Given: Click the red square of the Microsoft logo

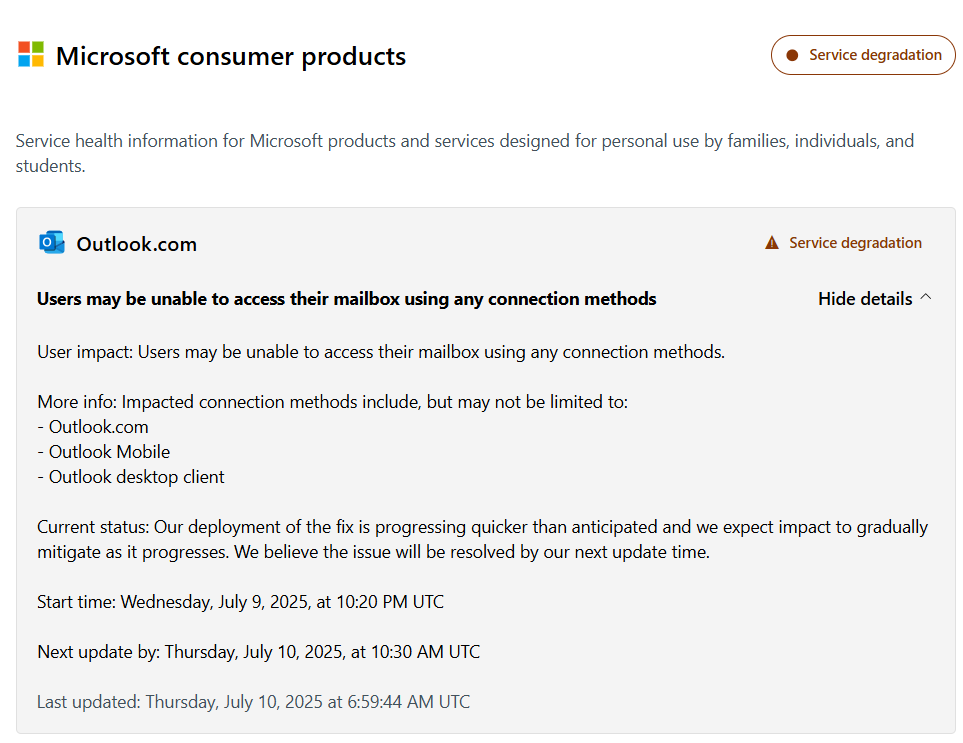Looking at the screenshot, I should (24, 48).
